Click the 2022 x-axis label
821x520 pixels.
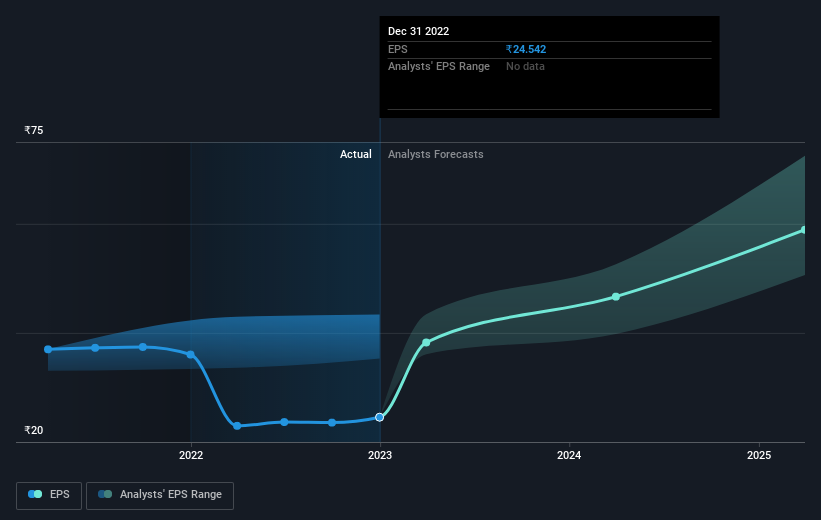[x=191, y=455]
